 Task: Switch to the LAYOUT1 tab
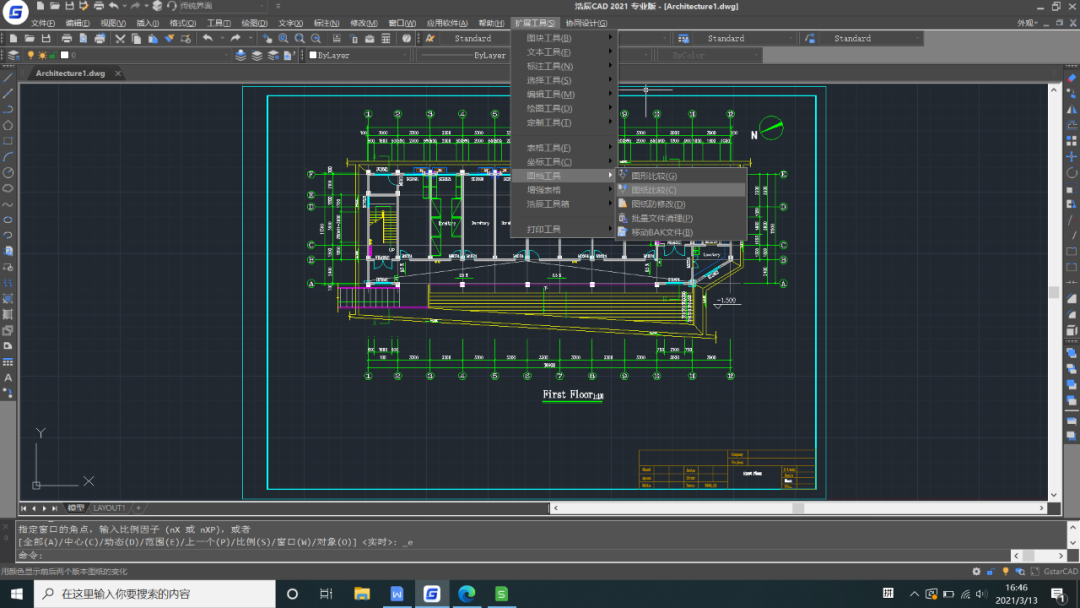click(x=110, y=508)
